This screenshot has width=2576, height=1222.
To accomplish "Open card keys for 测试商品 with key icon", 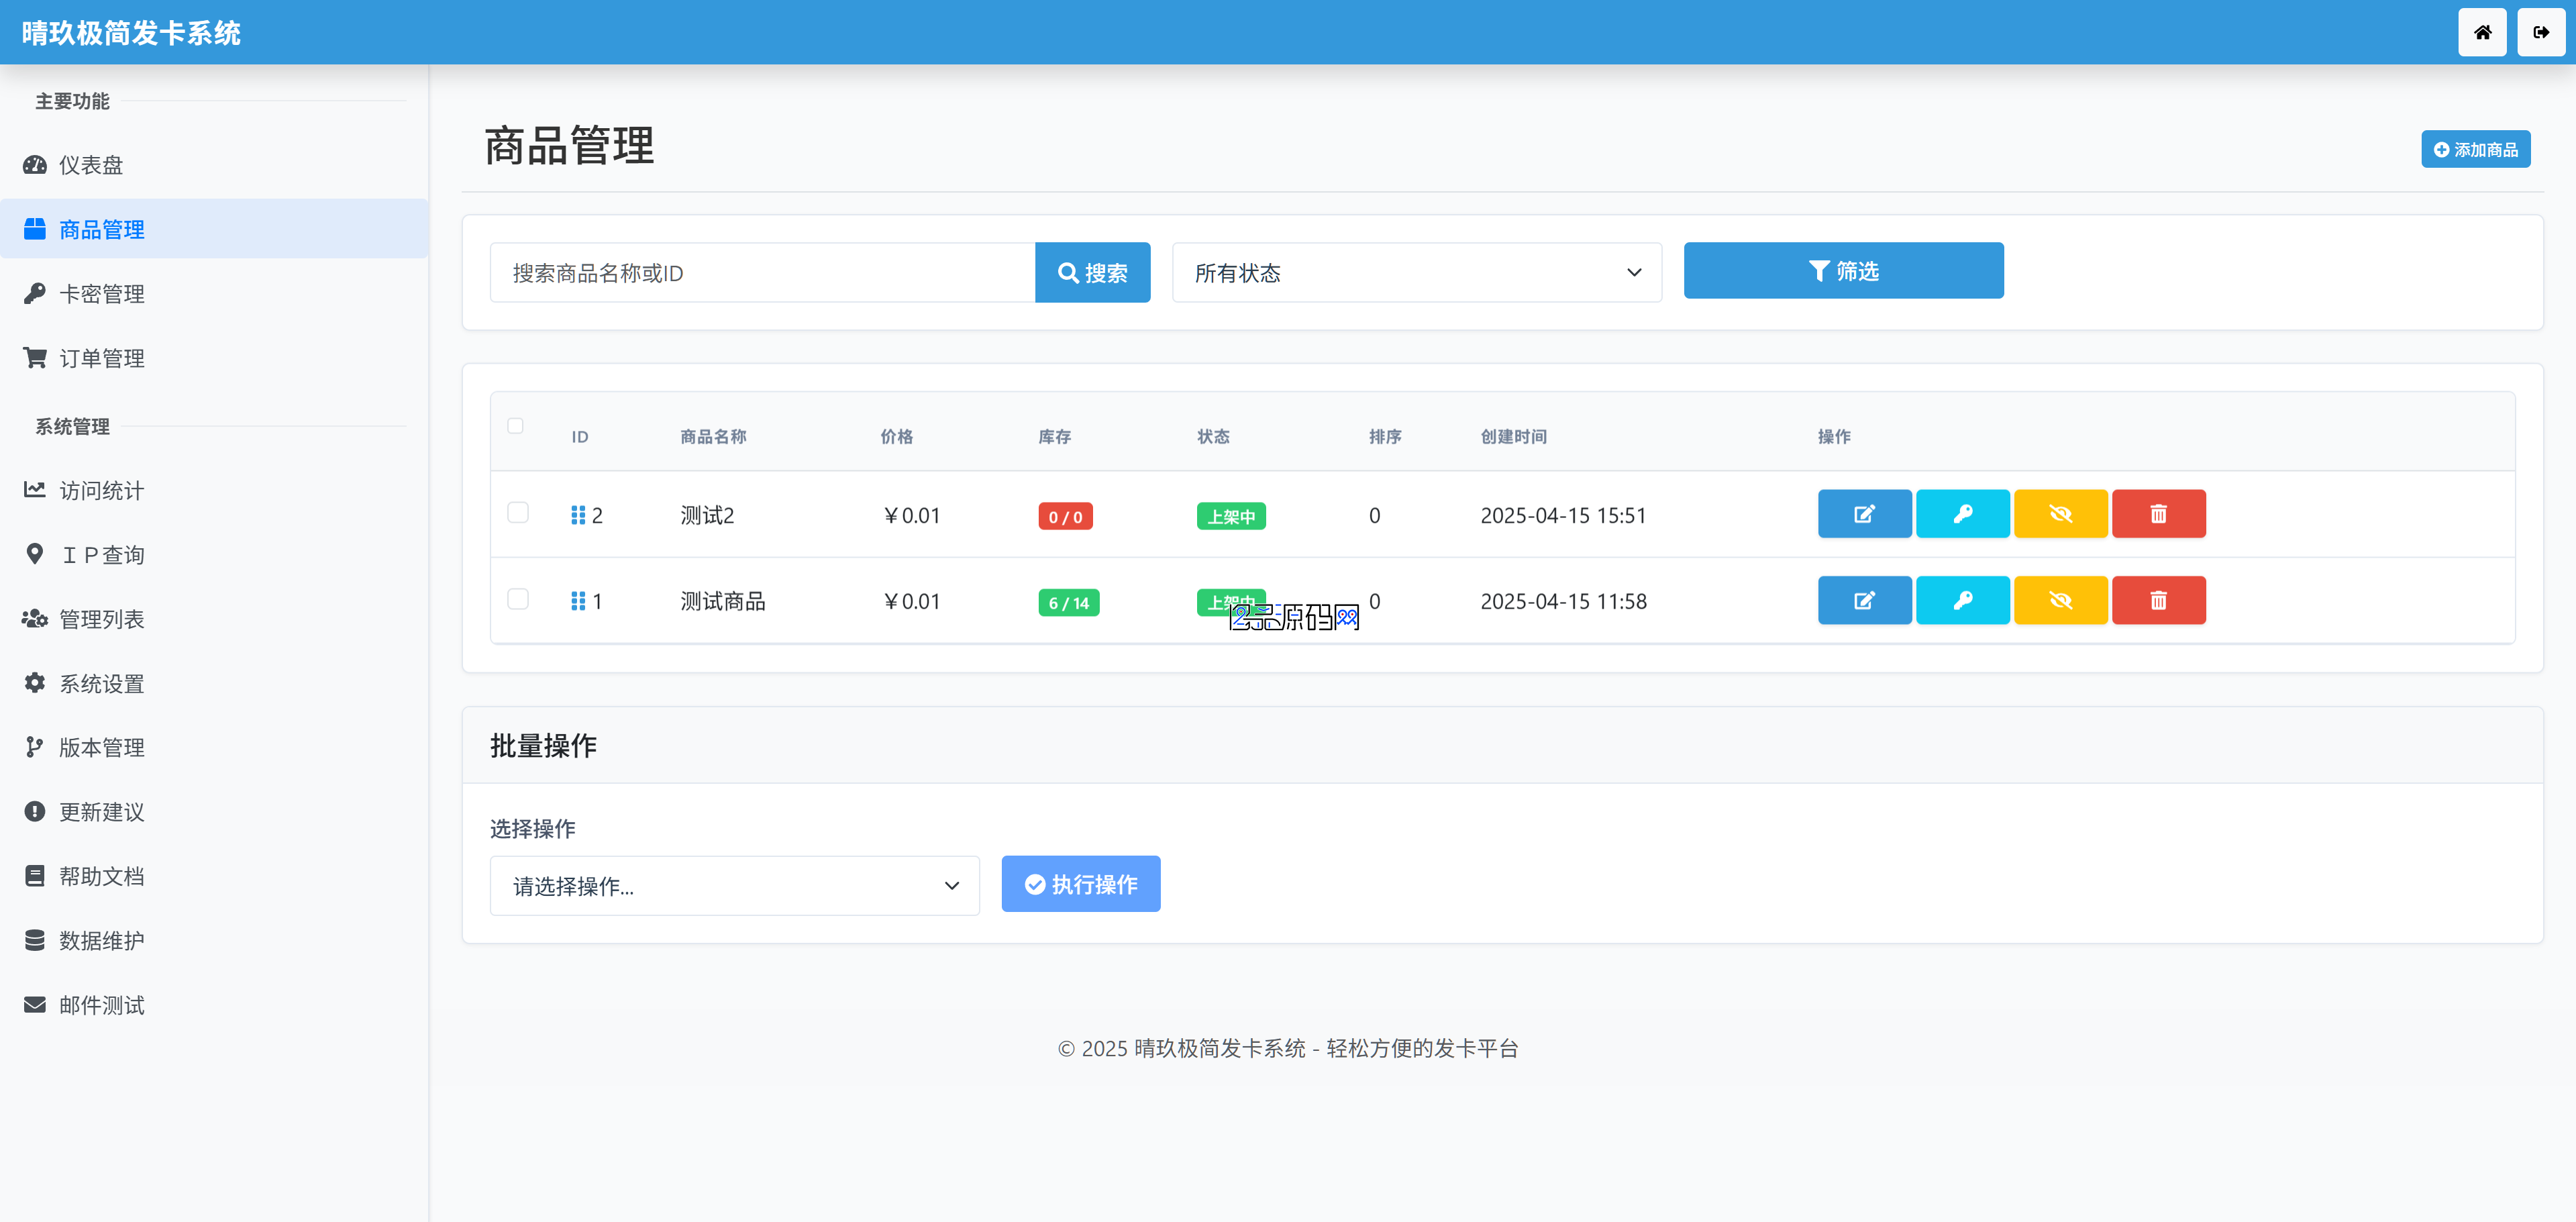I will pyautogui.click(x=1962, y=600).
